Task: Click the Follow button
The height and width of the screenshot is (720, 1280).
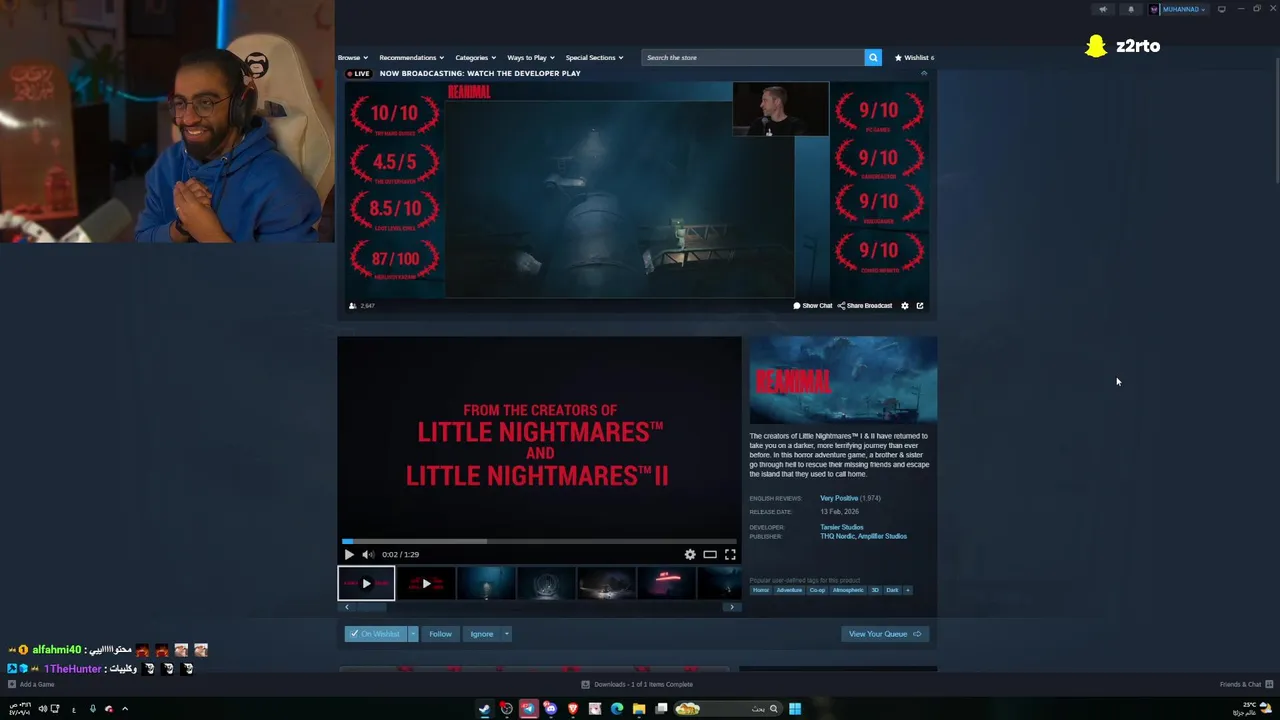Action: coord(440,634)
